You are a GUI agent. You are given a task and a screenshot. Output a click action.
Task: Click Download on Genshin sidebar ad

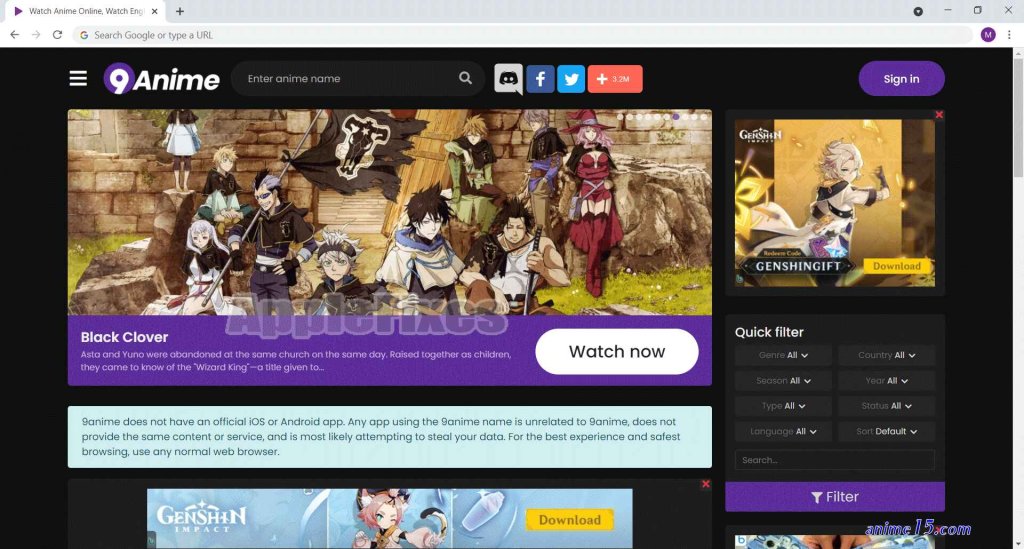tap(896, 266)
